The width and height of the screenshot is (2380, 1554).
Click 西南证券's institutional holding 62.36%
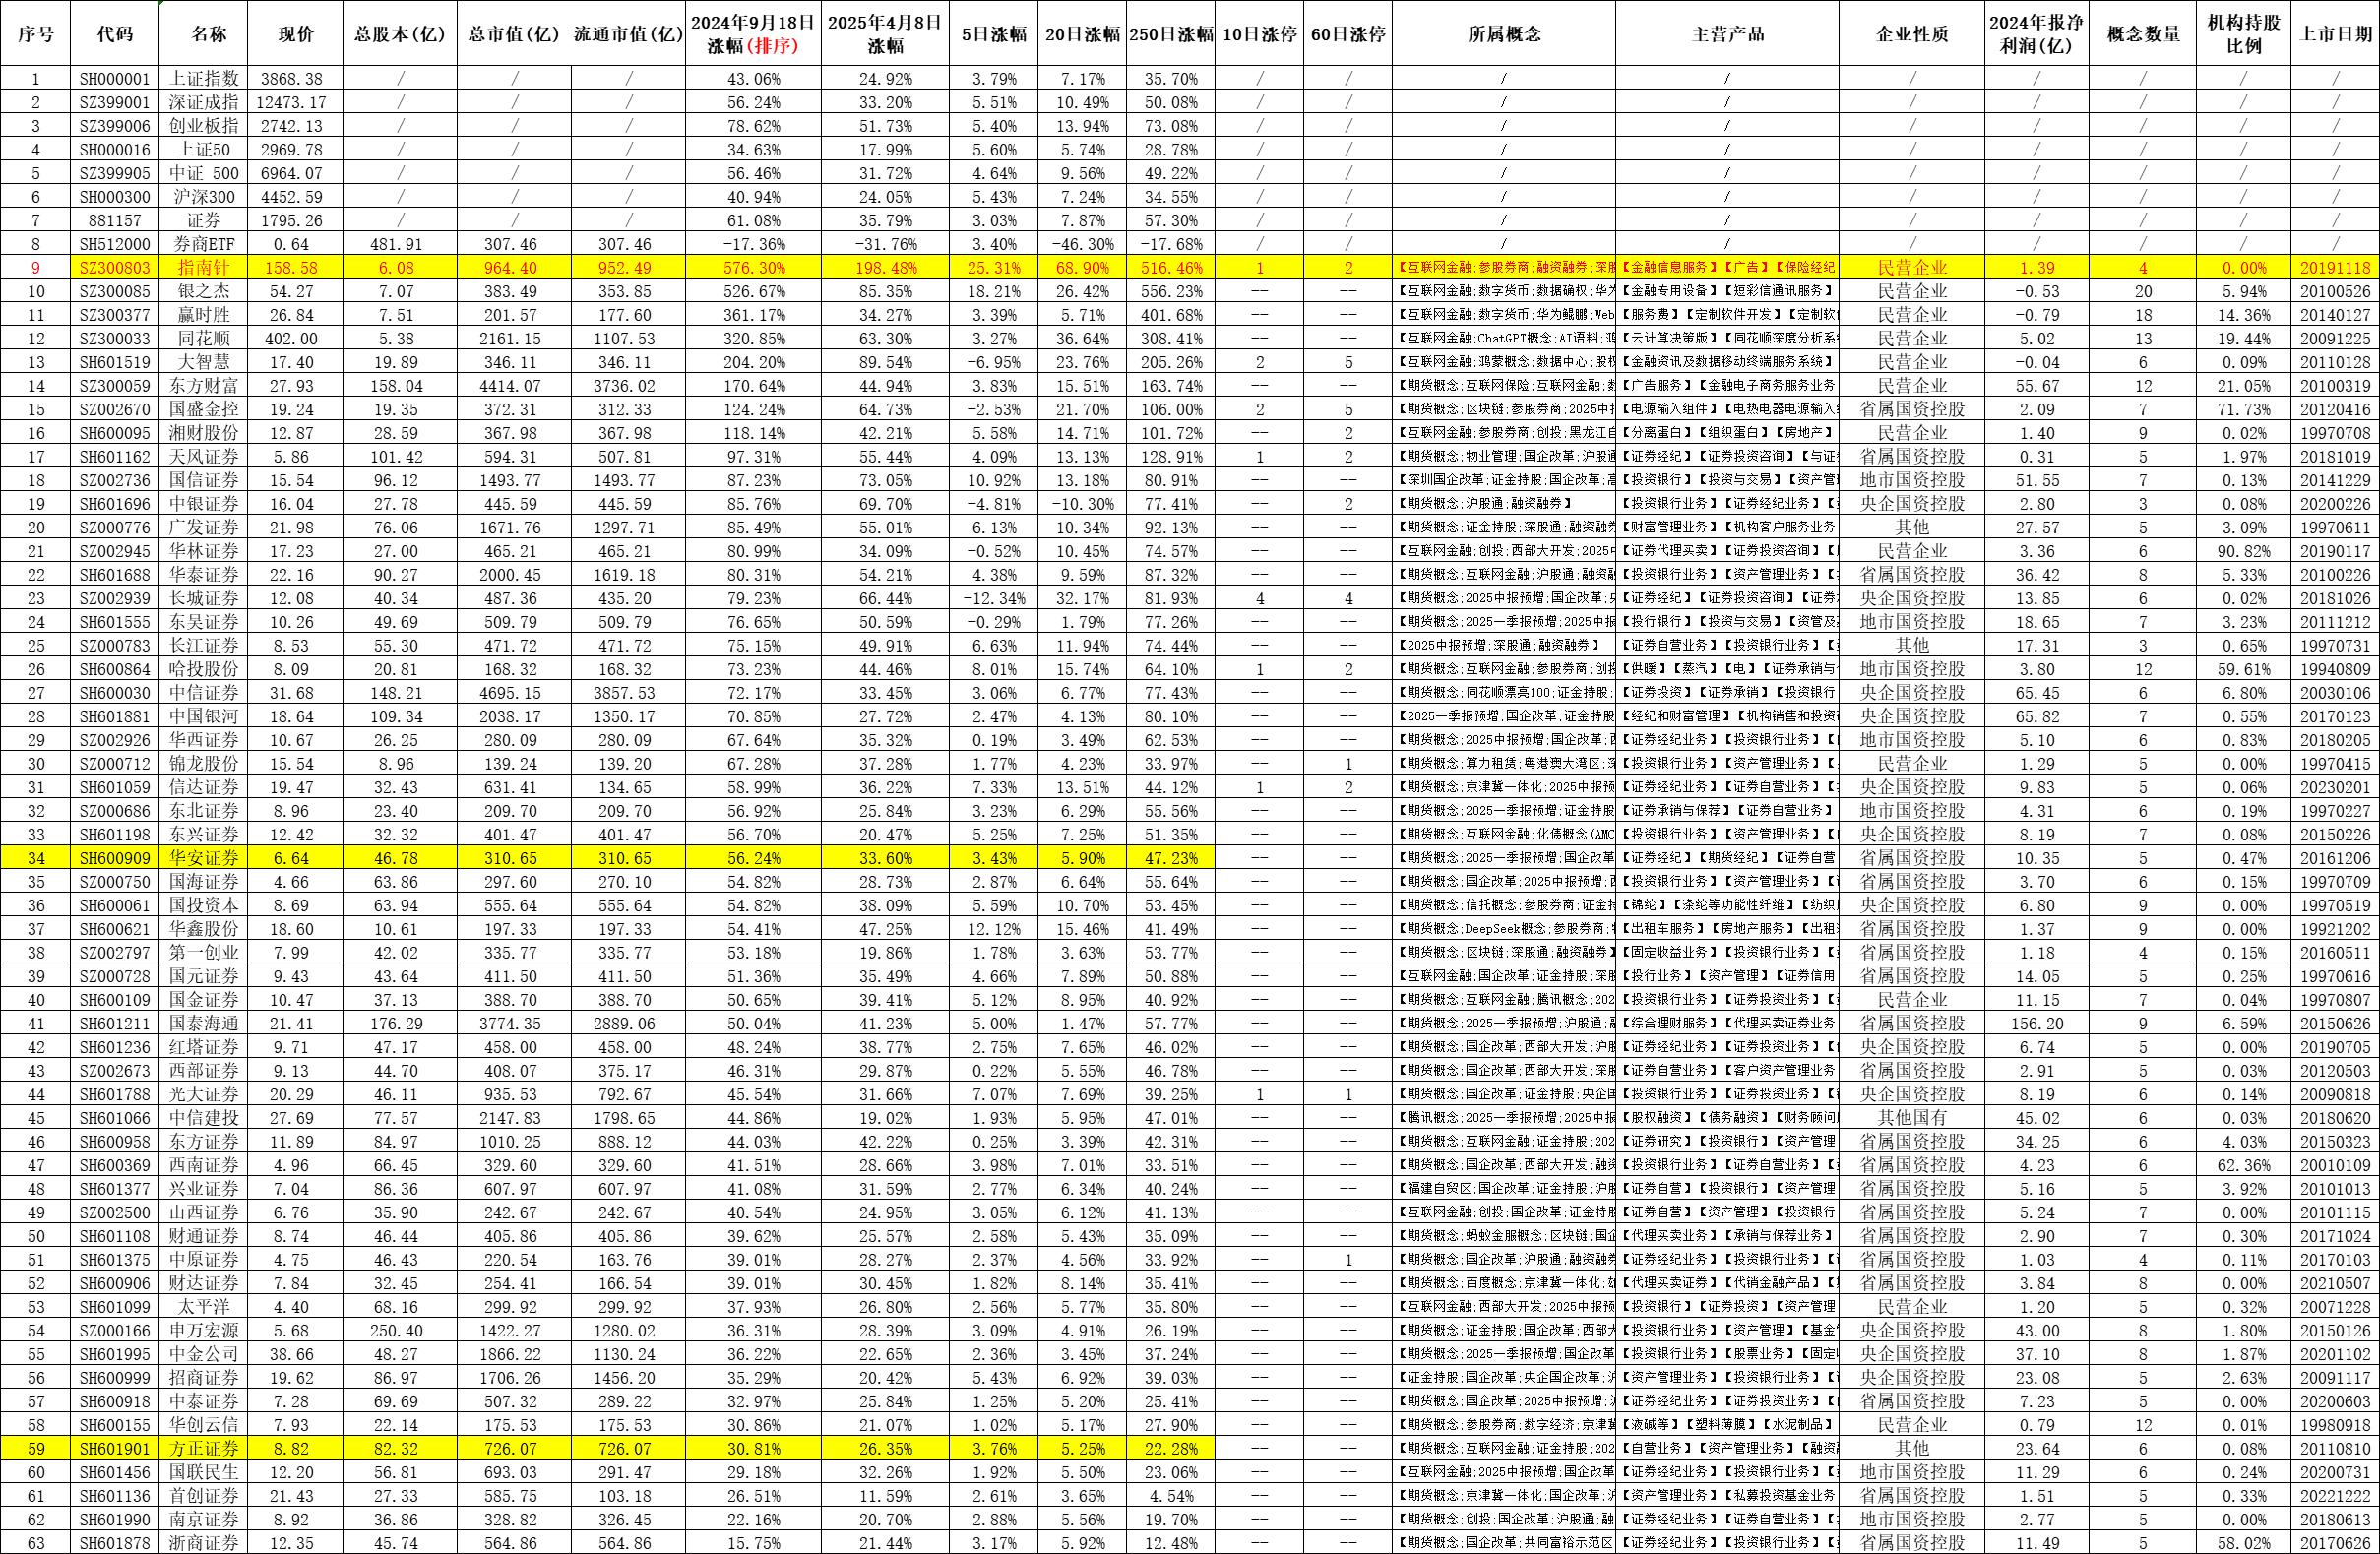coord(2244,1165)
